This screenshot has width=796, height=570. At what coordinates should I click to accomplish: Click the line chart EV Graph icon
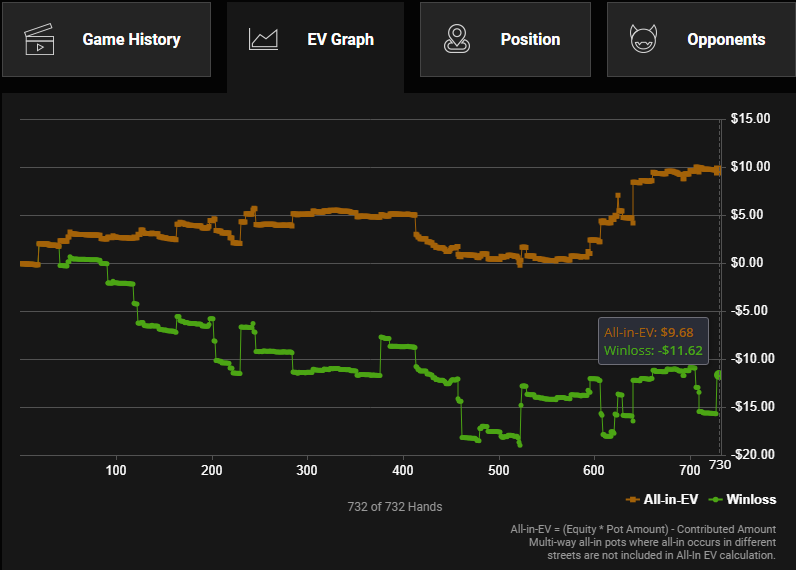coord(263,40)
